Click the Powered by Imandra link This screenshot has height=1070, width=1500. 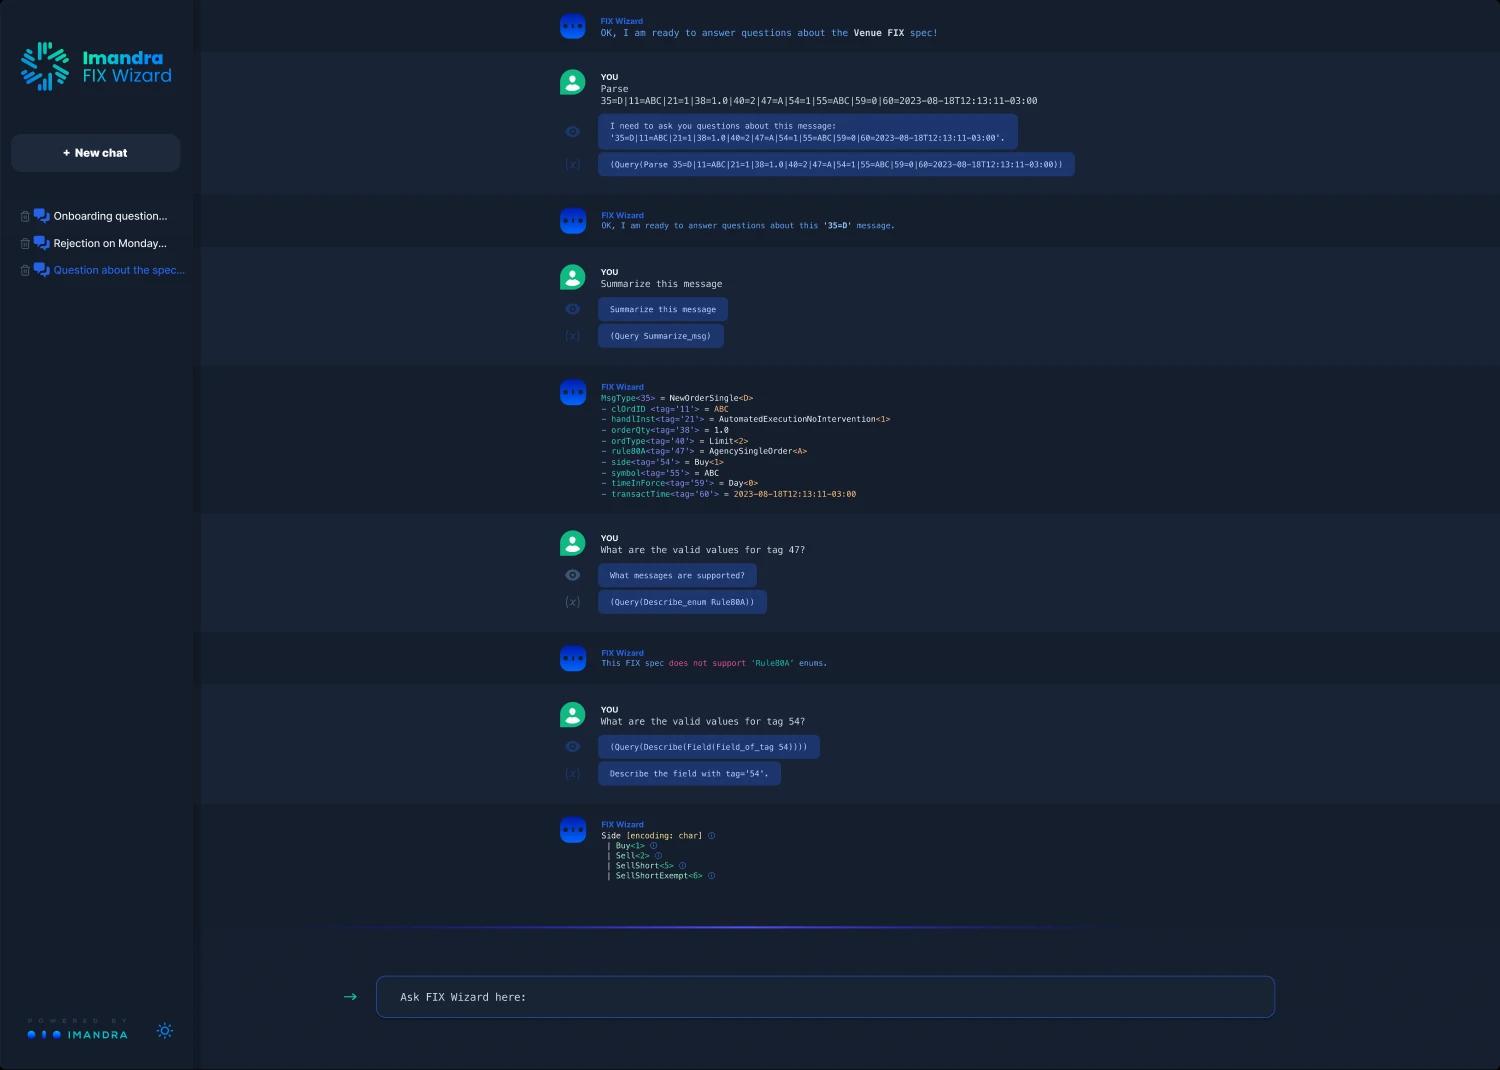tap(78, 1030)
